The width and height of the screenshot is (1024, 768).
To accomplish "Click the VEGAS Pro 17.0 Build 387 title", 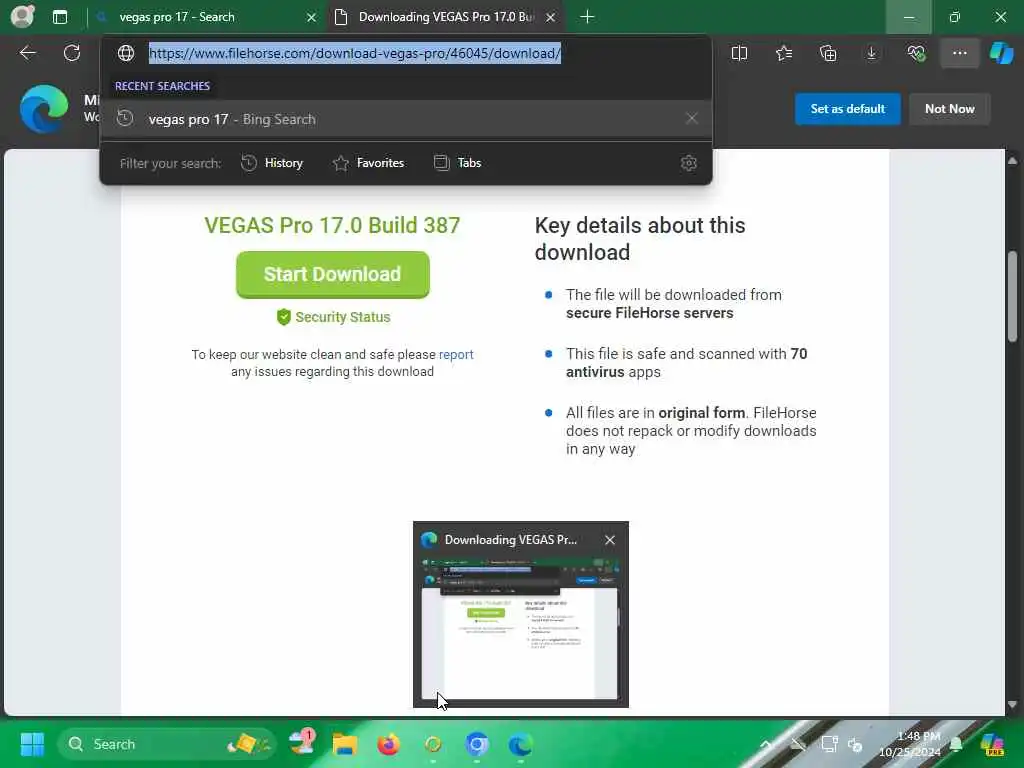I will [x=332, y=225].
